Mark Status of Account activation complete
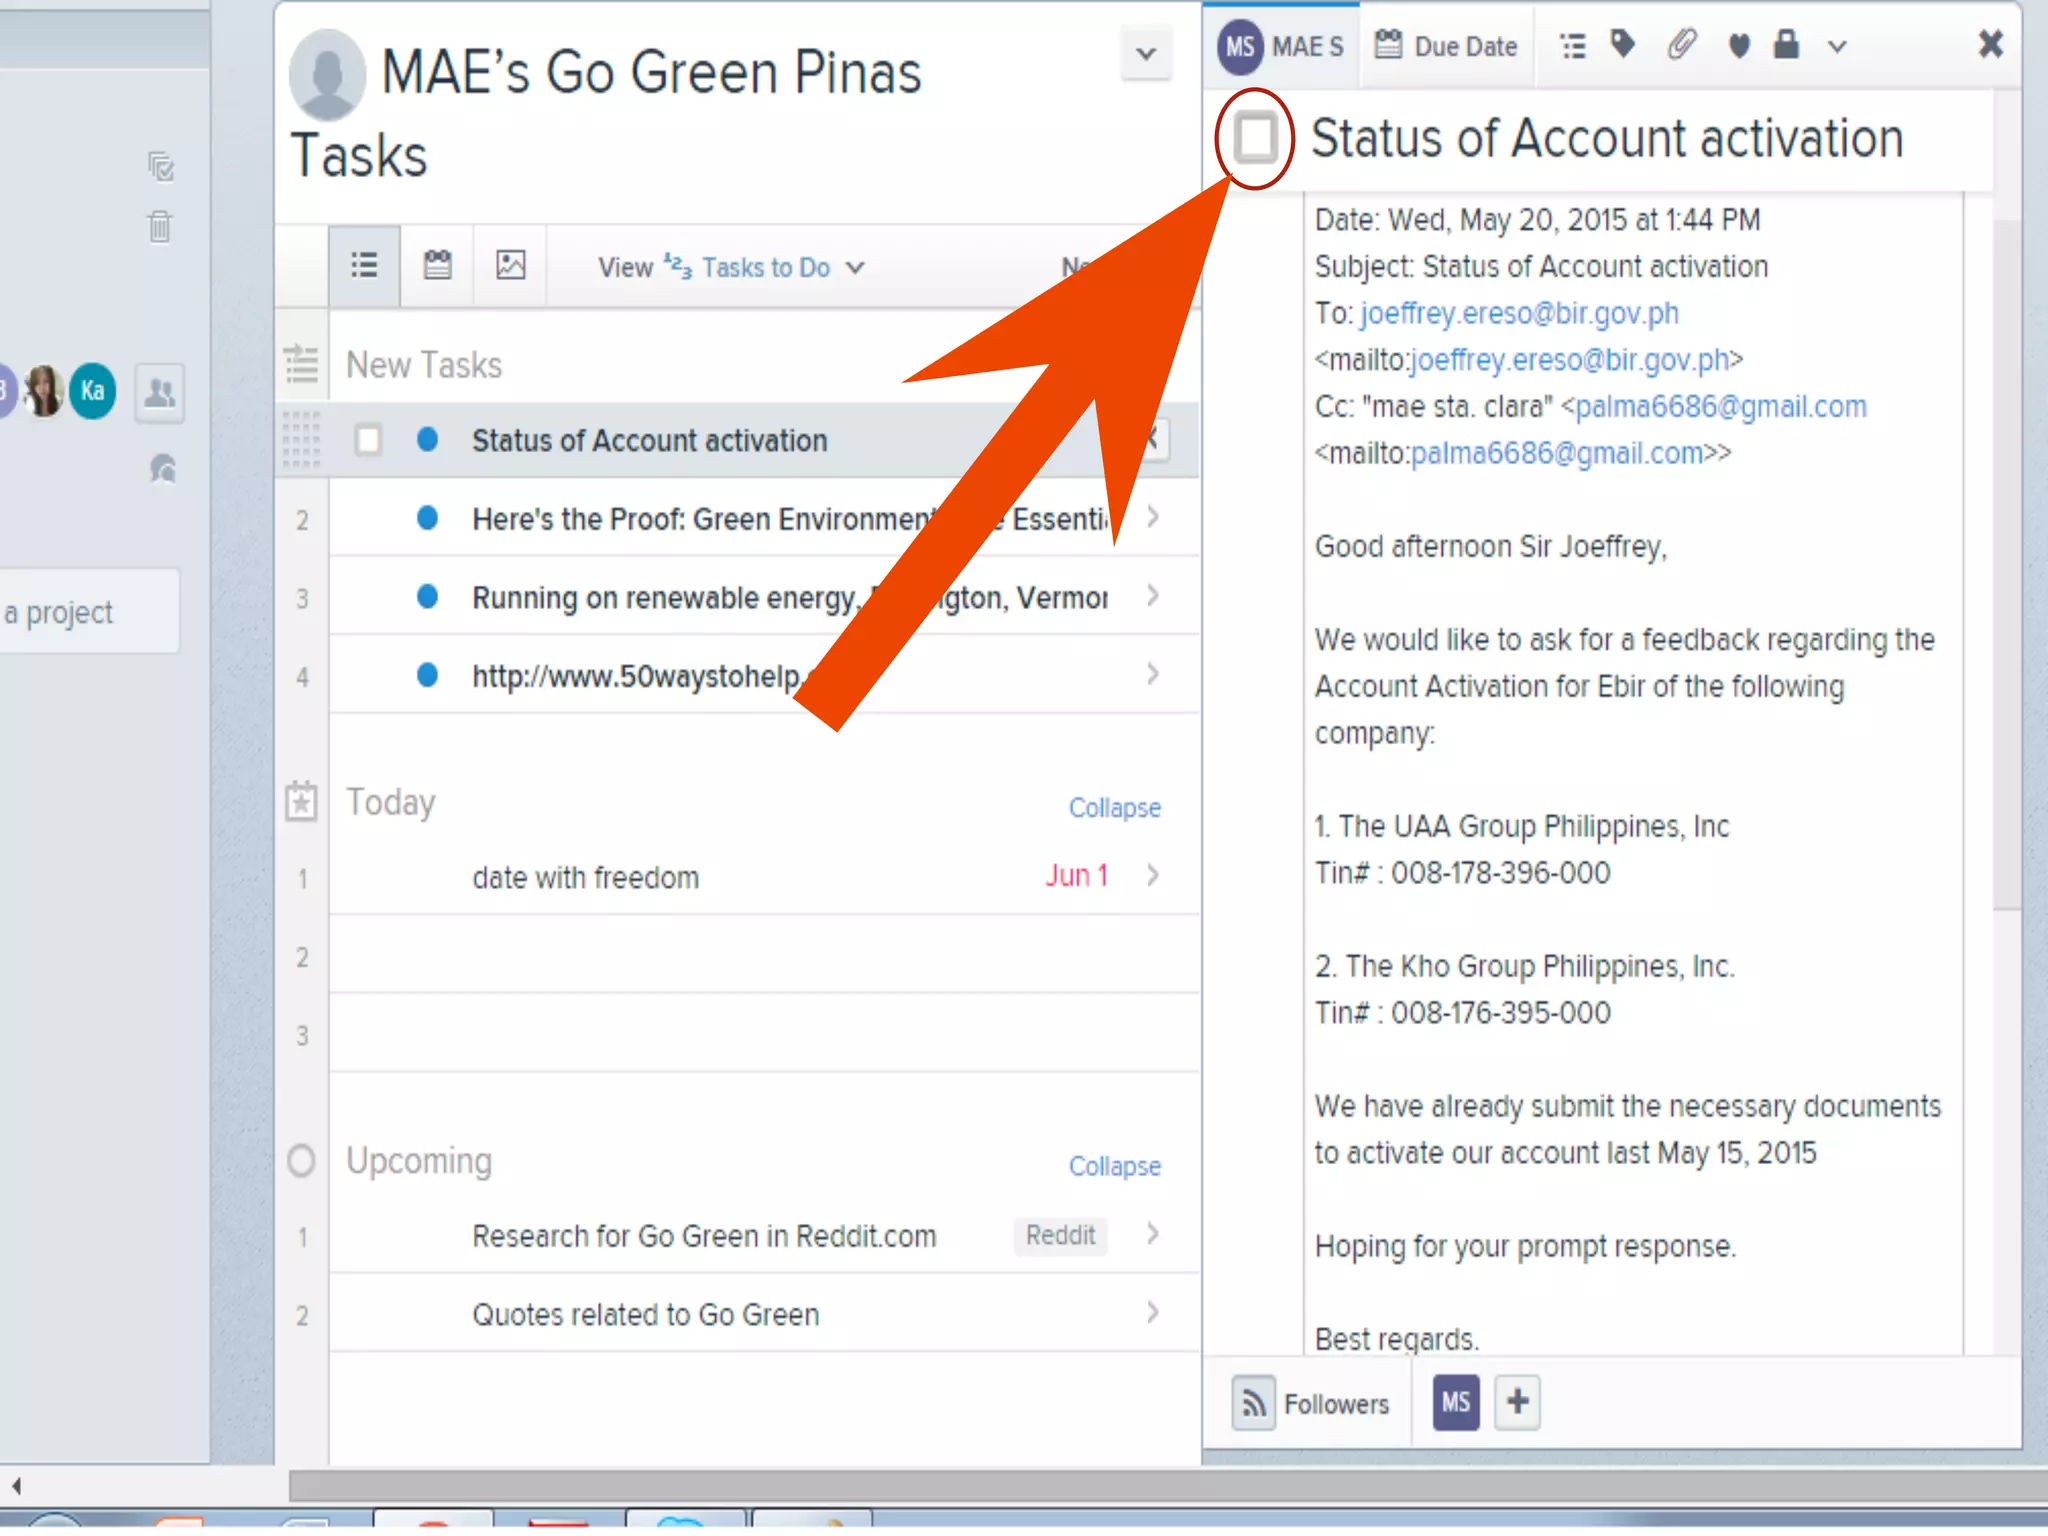This screenshot has height=1536, width=2048. click(1255, 138)
